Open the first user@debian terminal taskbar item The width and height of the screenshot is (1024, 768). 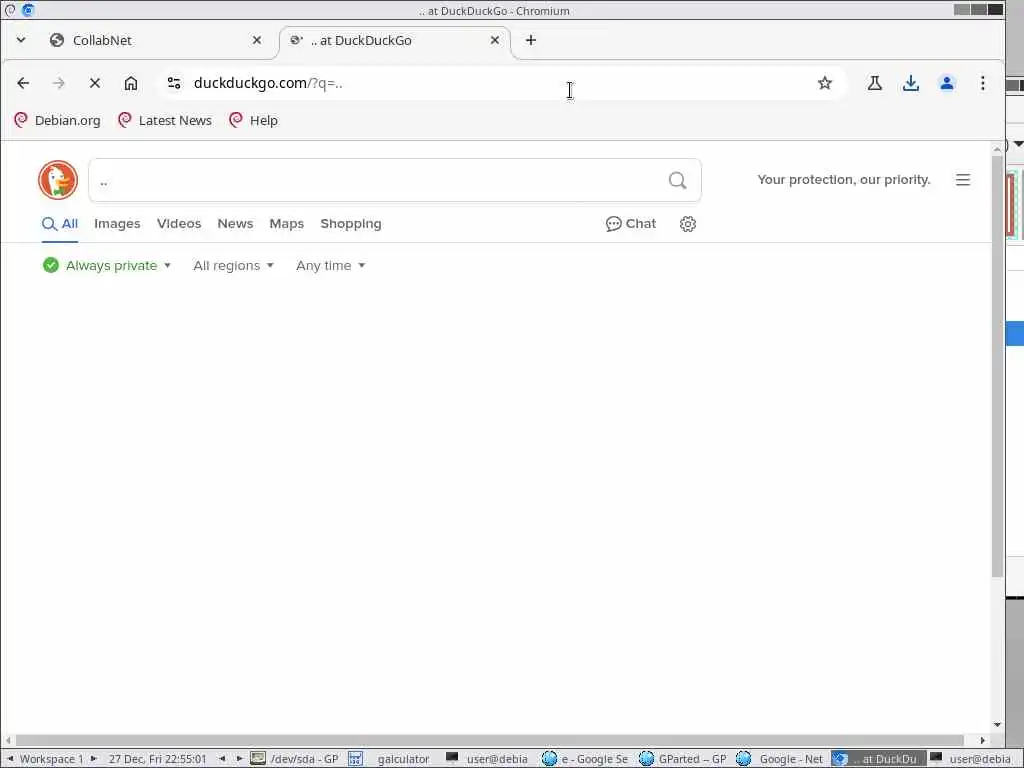[x=487, y=759]
